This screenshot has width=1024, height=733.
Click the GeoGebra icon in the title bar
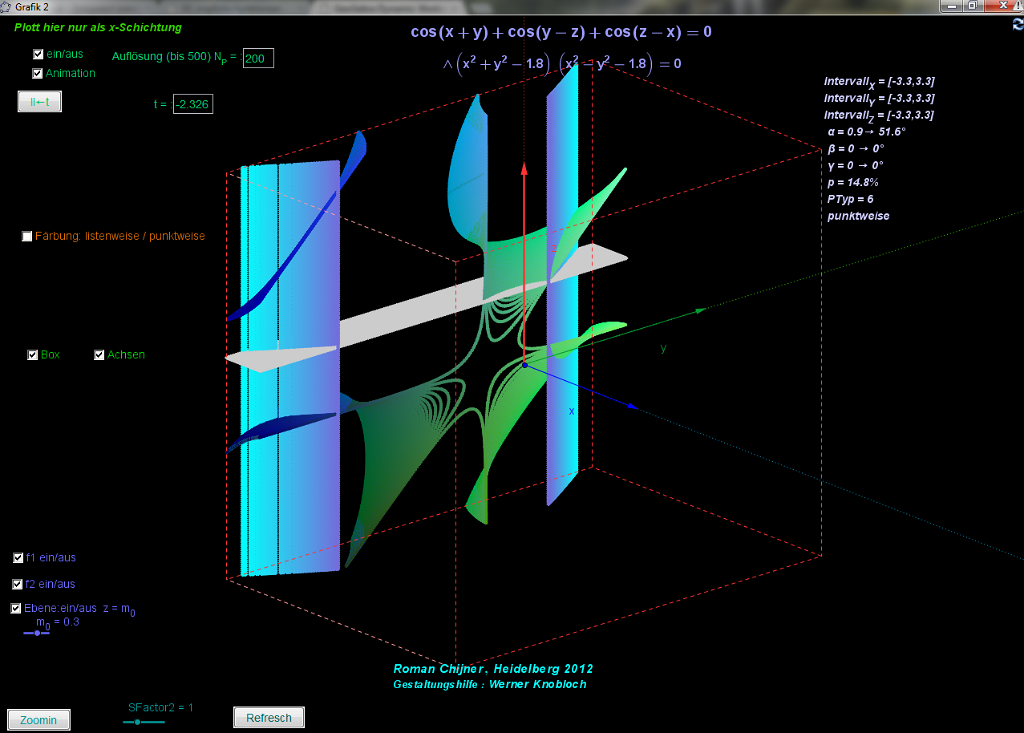tap(6, 7)
